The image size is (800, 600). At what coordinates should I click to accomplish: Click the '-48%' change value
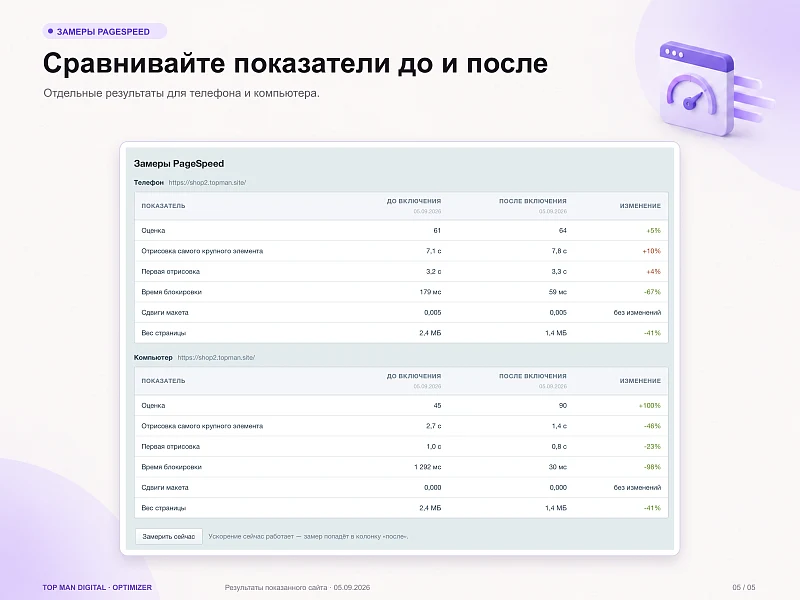pyautogui.click(x=653, y=426)
